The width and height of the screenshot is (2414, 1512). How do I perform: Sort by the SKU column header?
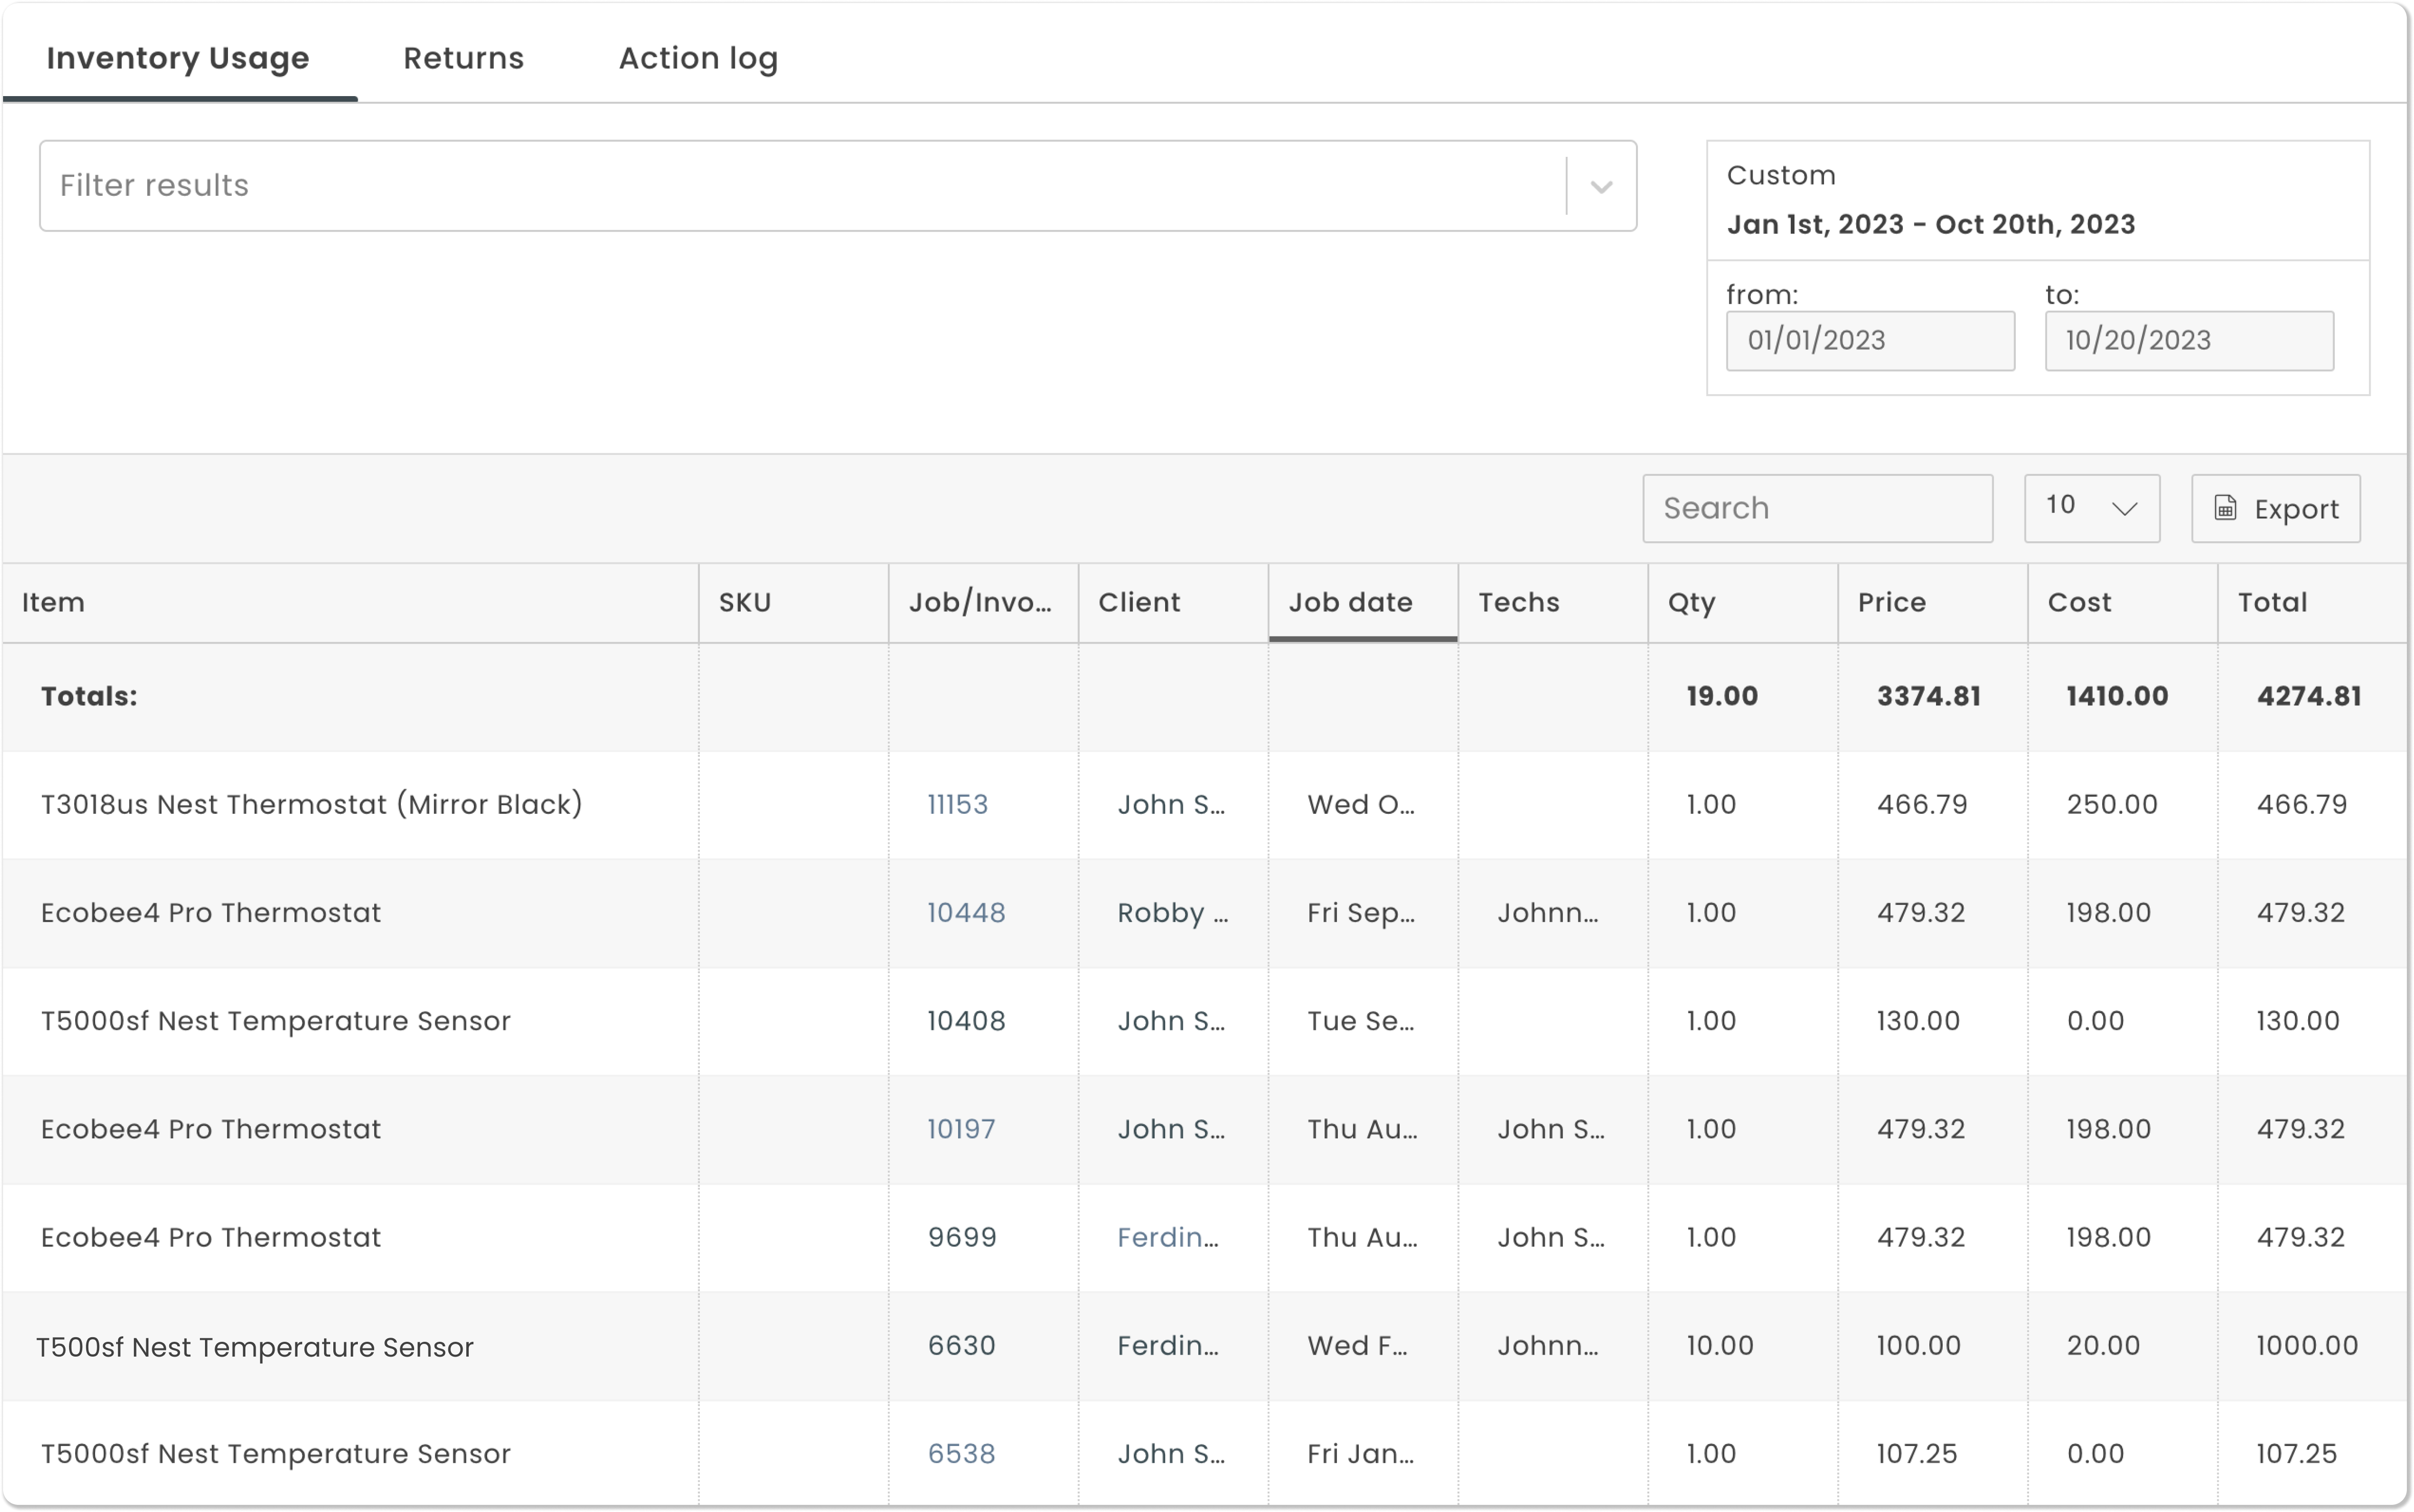pyautogui.click(x=793, y=603)
